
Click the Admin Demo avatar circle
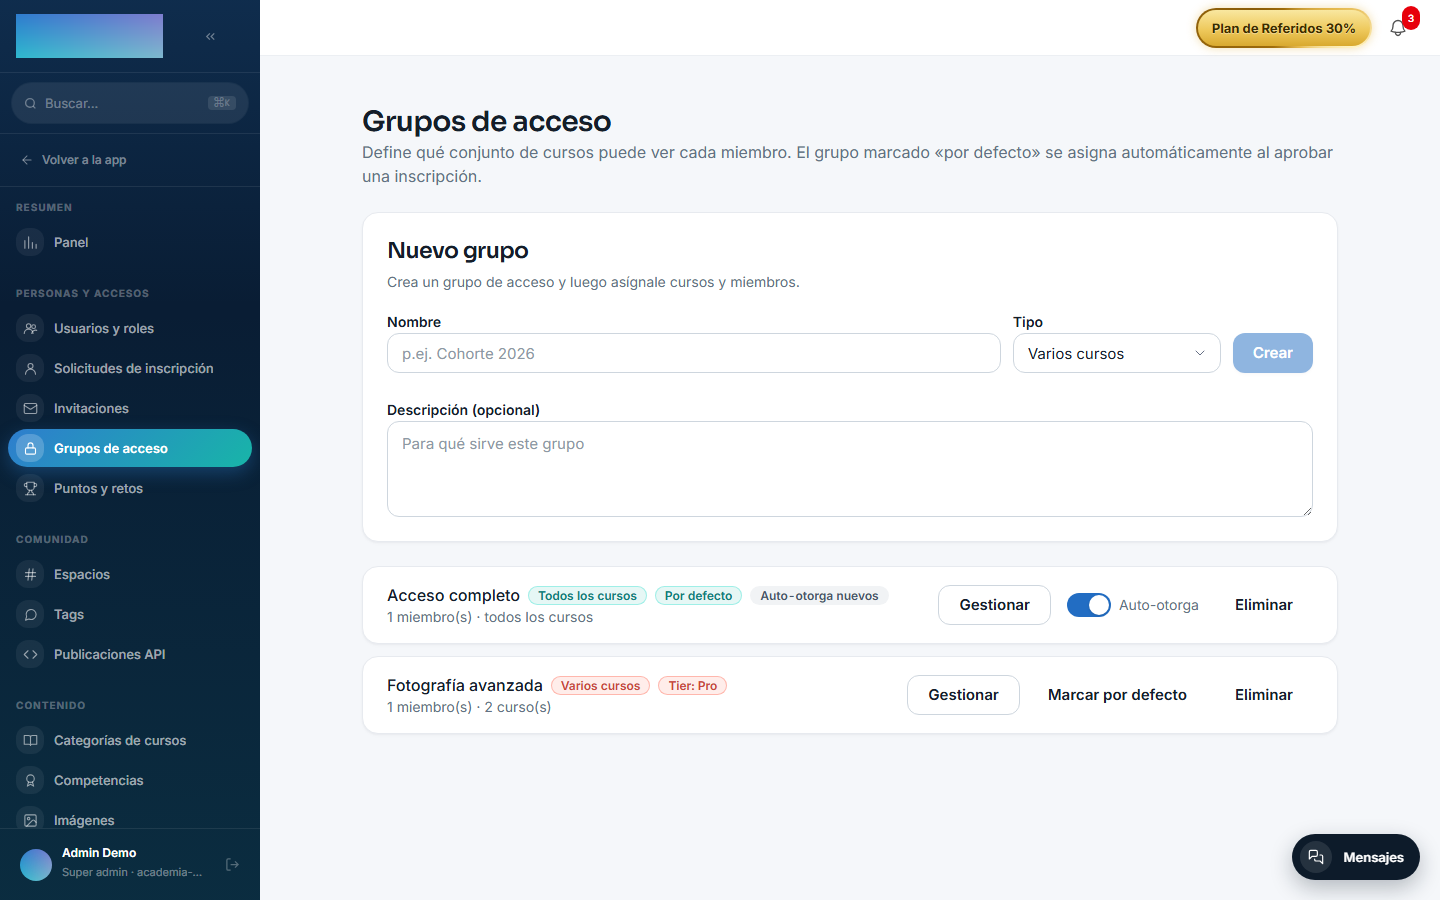pyautogui.click(x=36, y=864)
